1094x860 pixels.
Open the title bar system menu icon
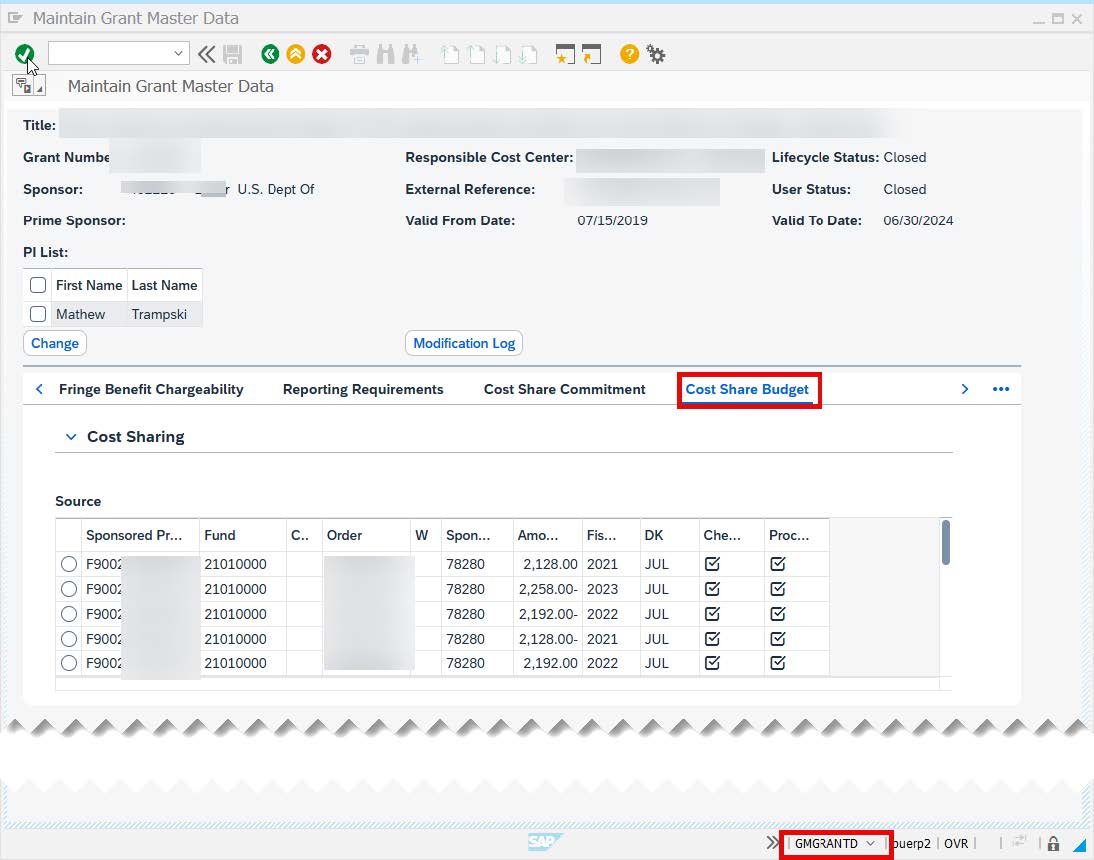[x=15, y=18]
